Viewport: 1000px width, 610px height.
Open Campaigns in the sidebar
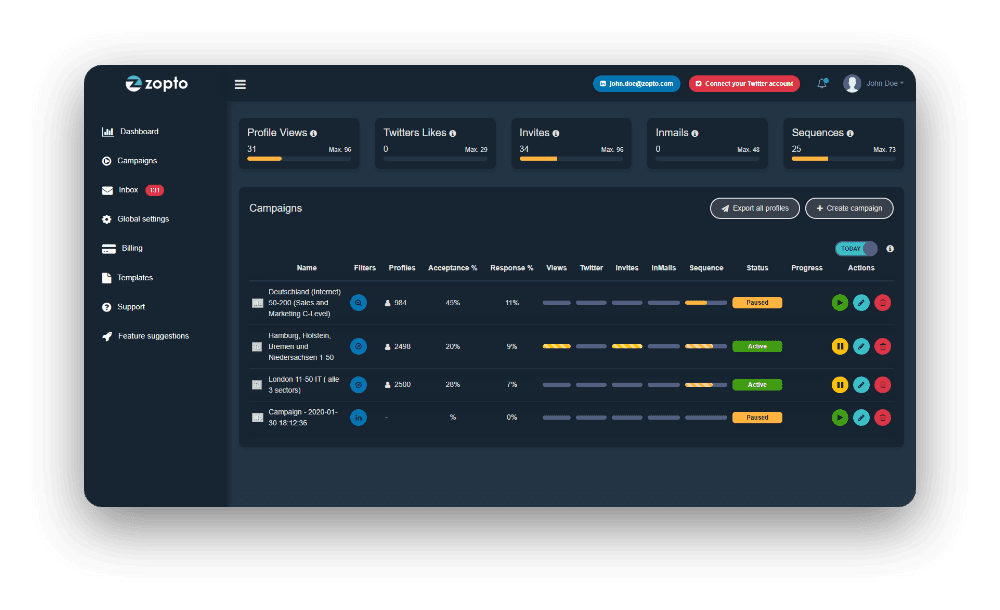(x=129, y=161)
